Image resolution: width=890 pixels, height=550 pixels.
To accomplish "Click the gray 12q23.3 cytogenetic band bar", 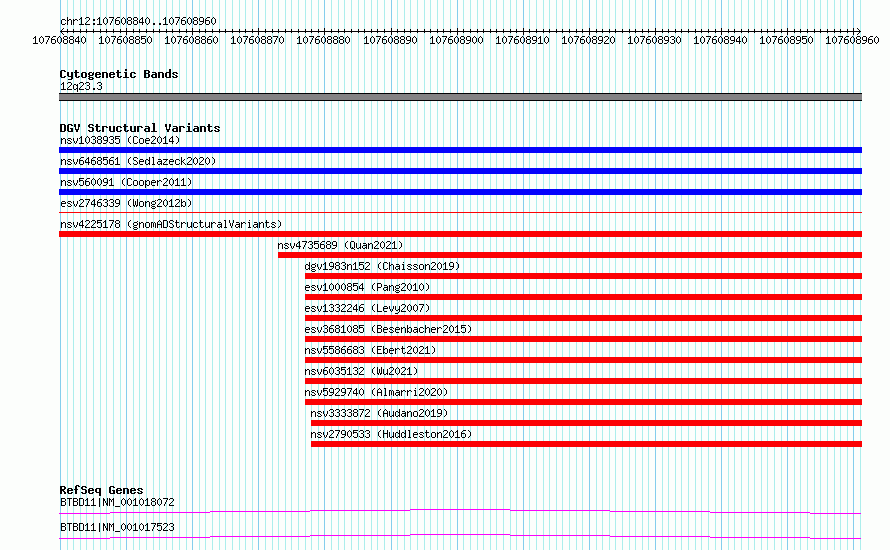I will click(x=460, y=97).
